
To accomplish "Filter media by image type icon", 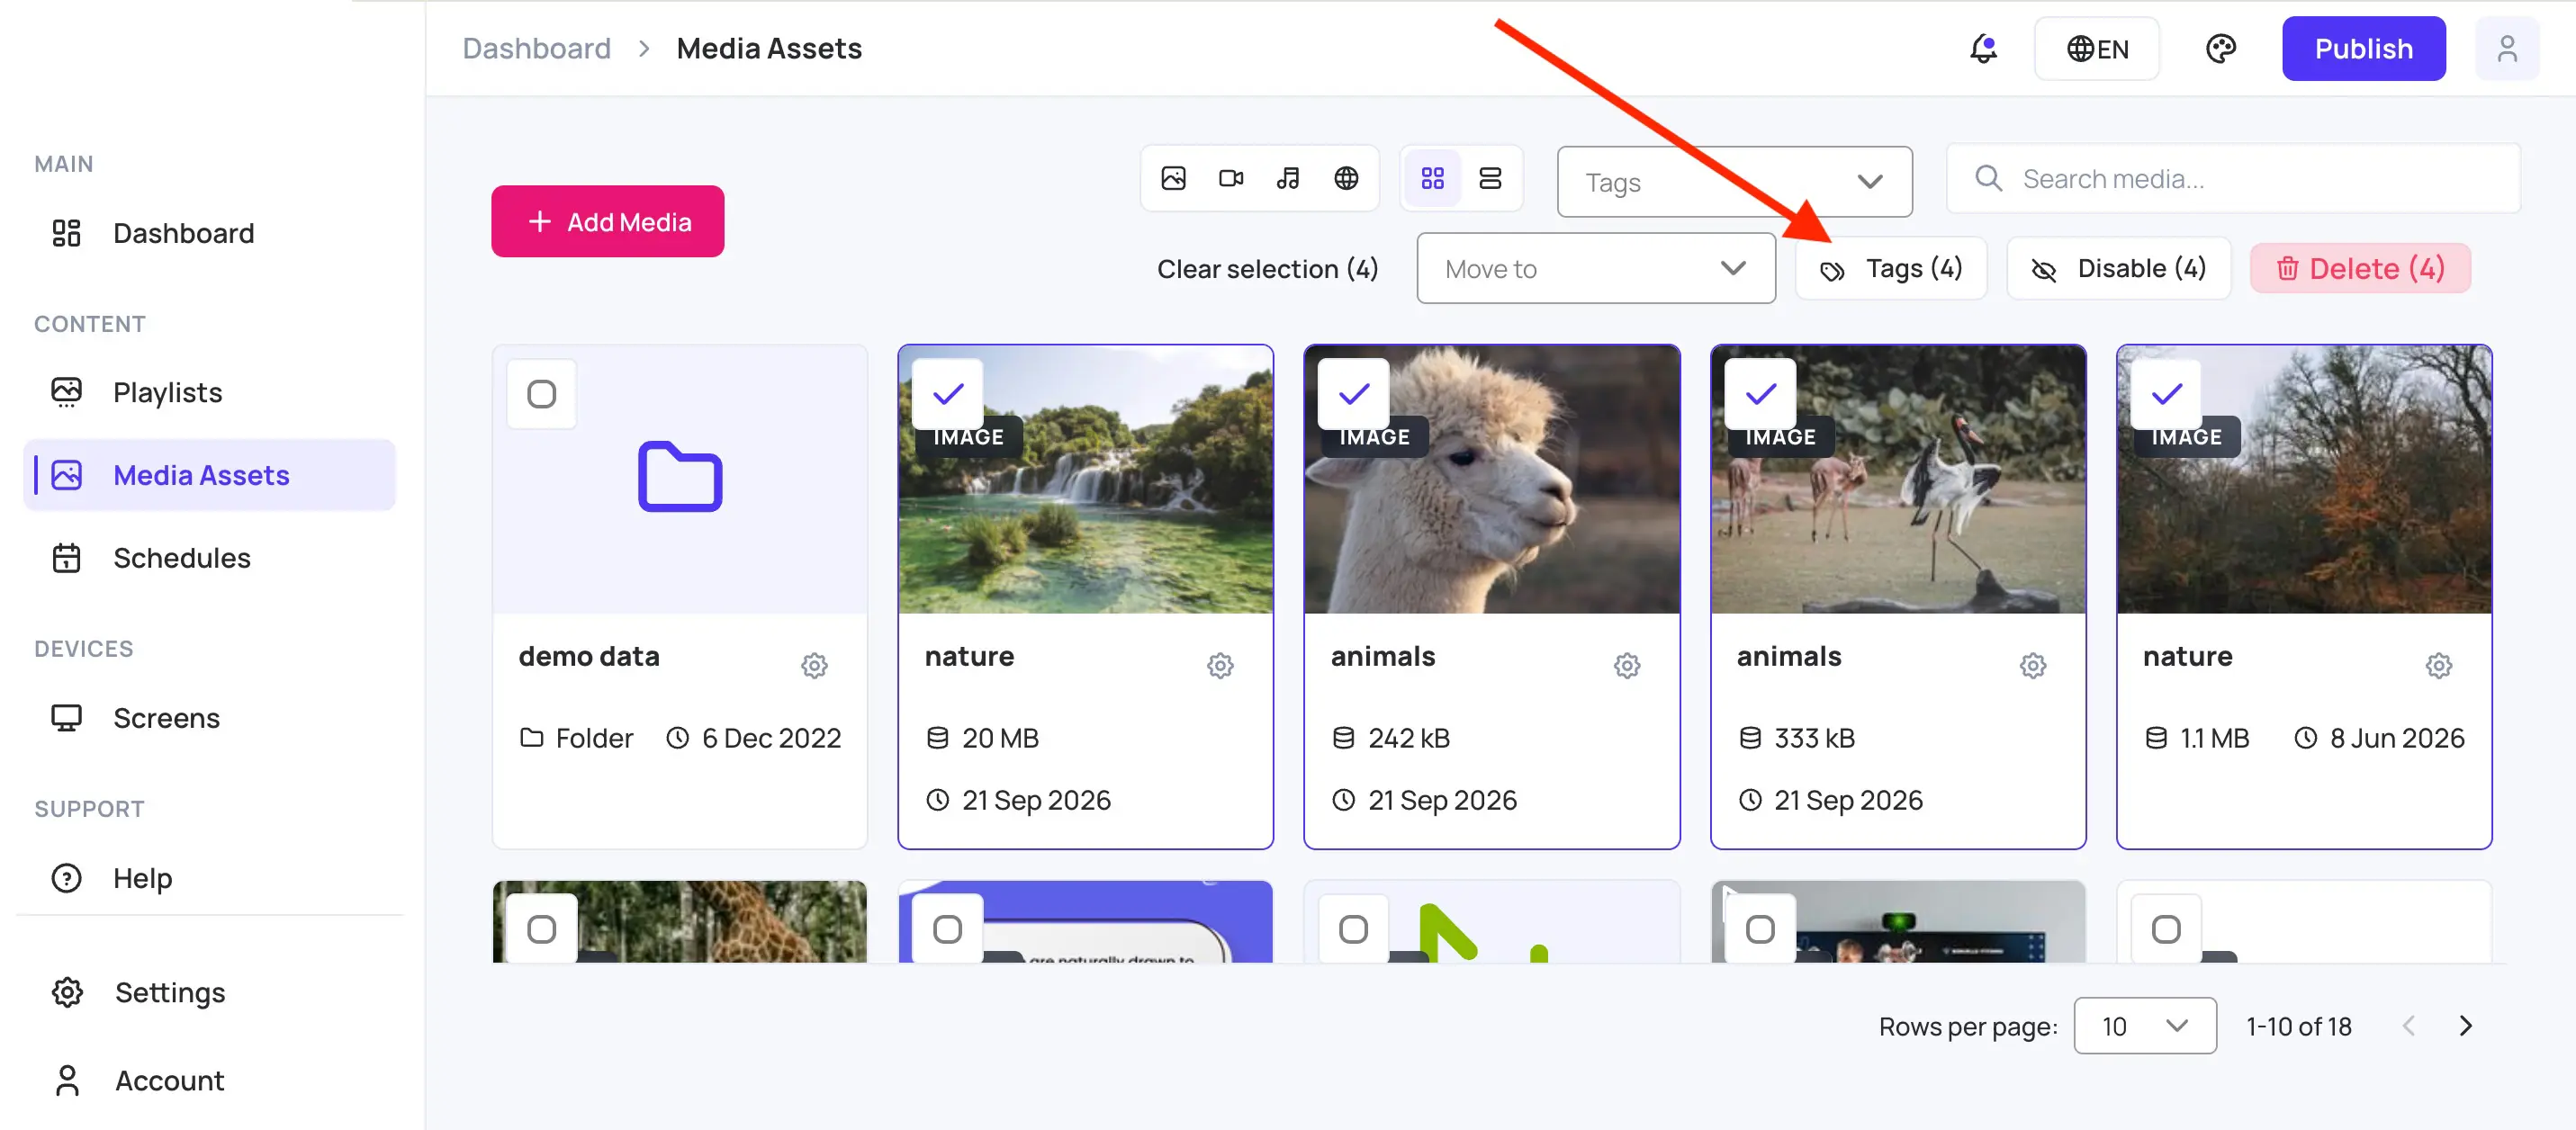I will click(1173, 179).
